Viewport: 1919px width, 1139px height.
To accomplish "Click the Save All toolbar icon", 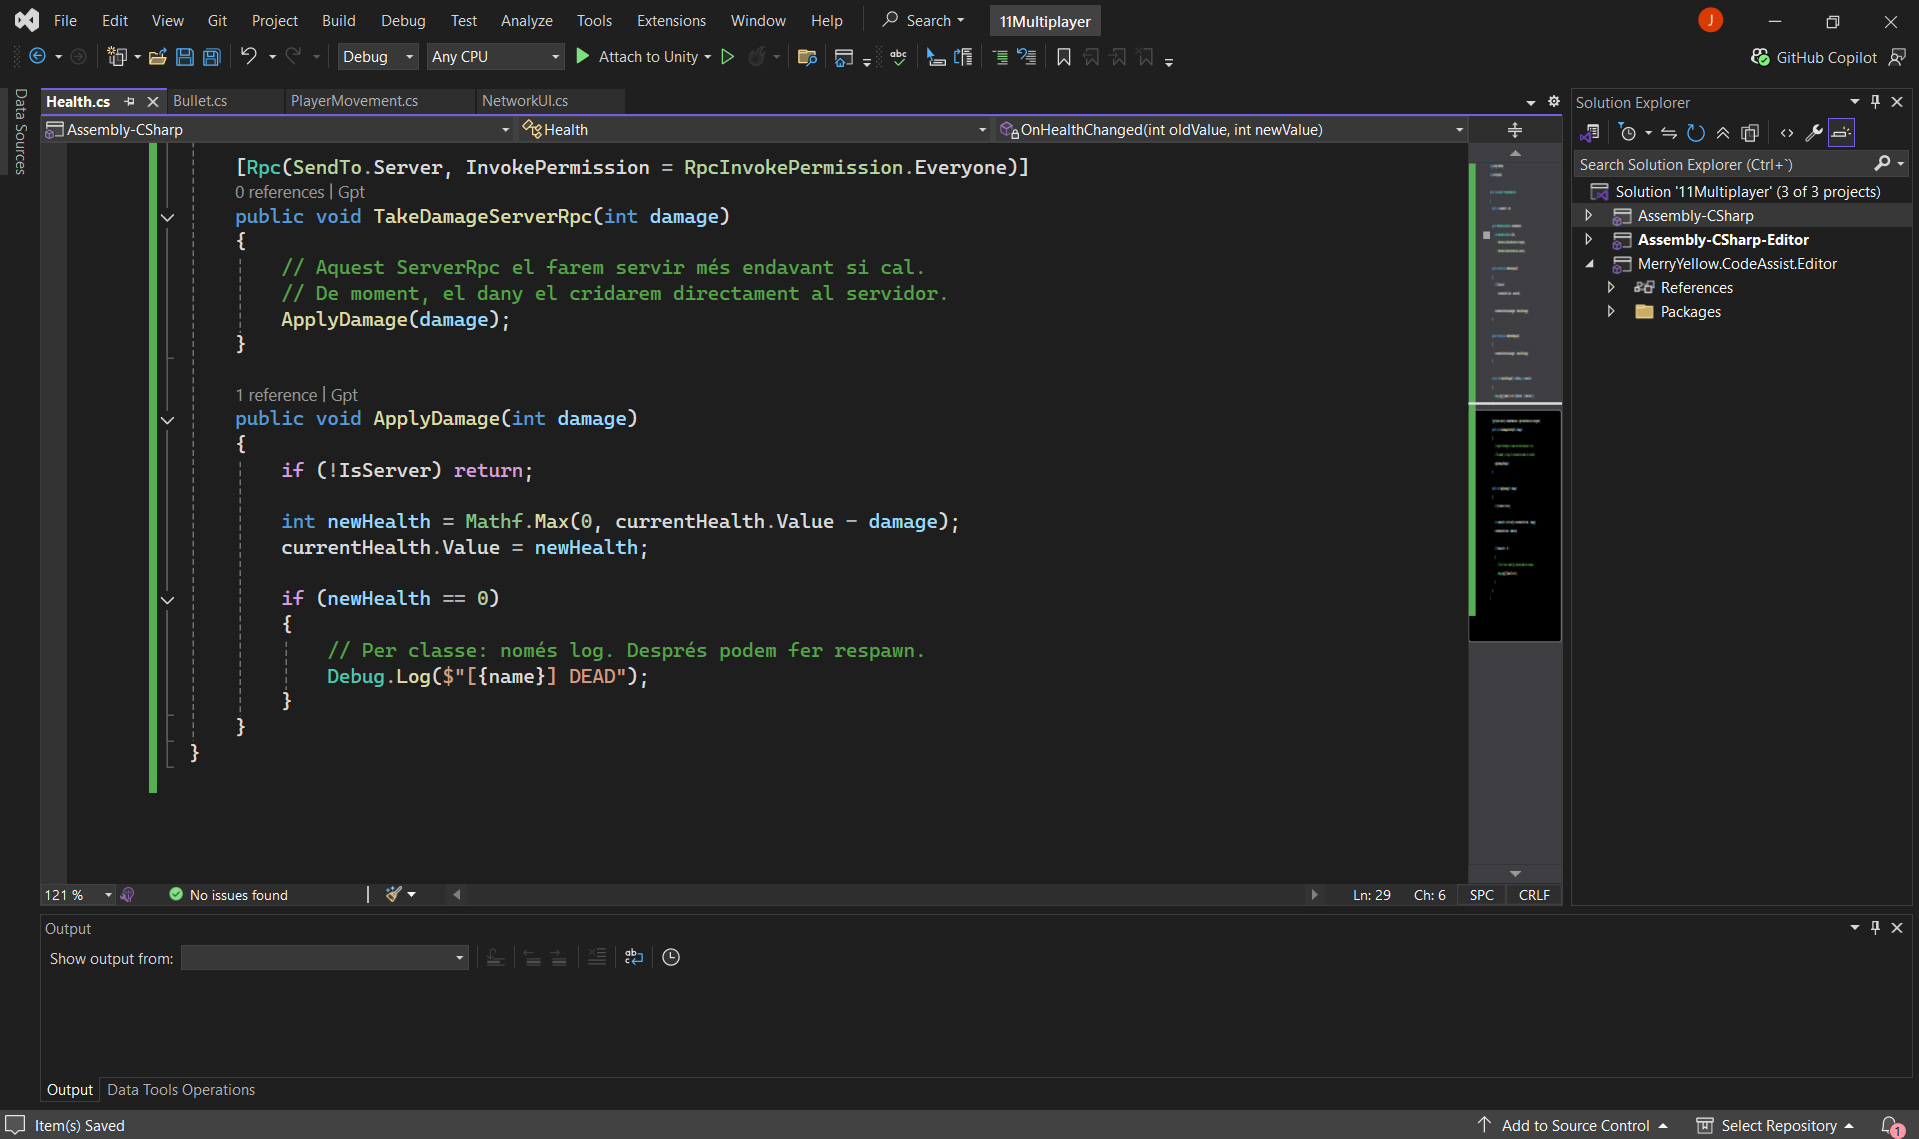I will [212, 57].
